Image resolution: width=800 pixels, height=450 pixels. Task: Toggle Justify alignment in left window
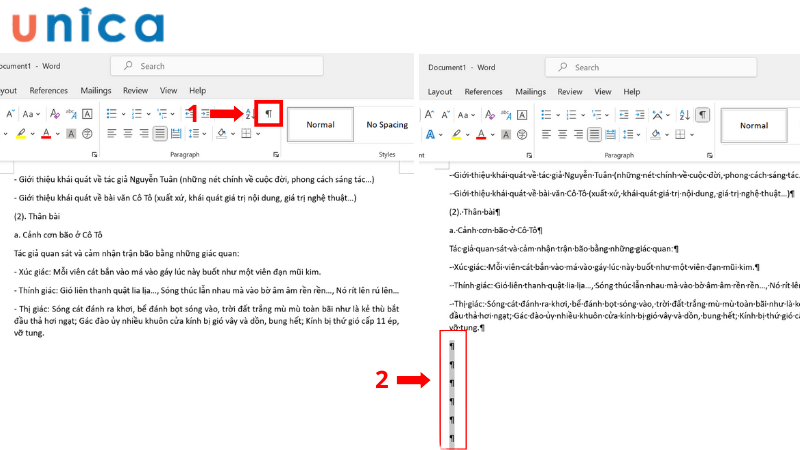(160, 134)
